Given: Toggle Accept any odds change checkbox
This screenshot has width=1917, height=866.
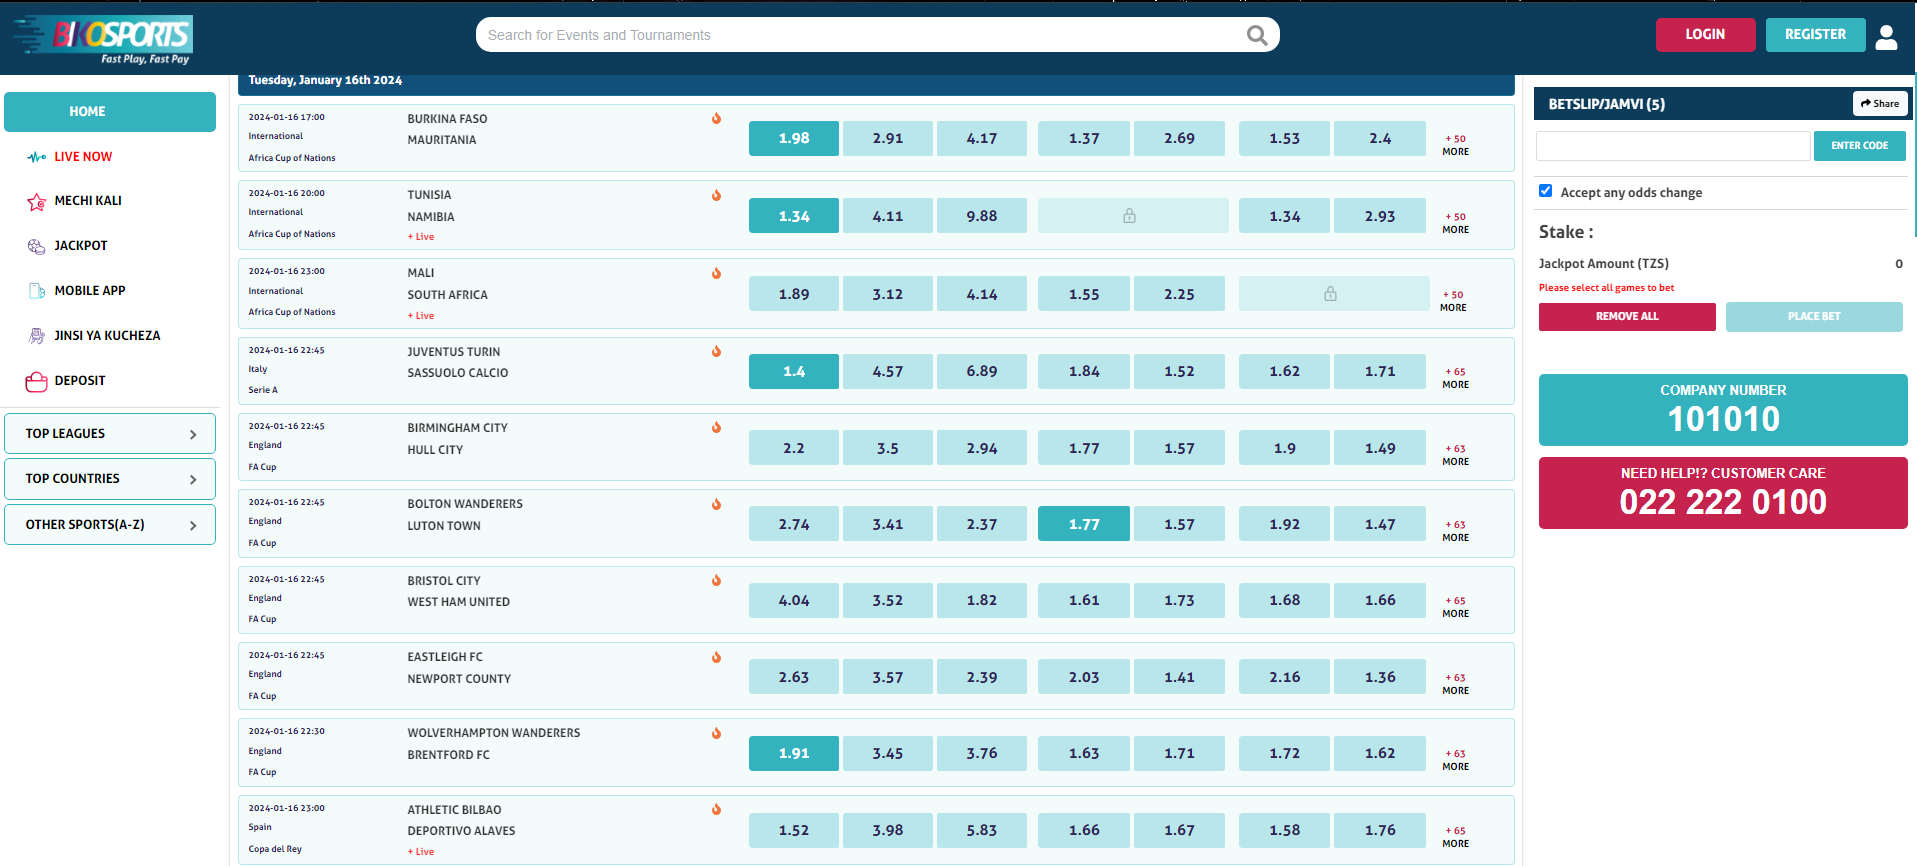Looking at the screenshot, I should click(1546, 191).
